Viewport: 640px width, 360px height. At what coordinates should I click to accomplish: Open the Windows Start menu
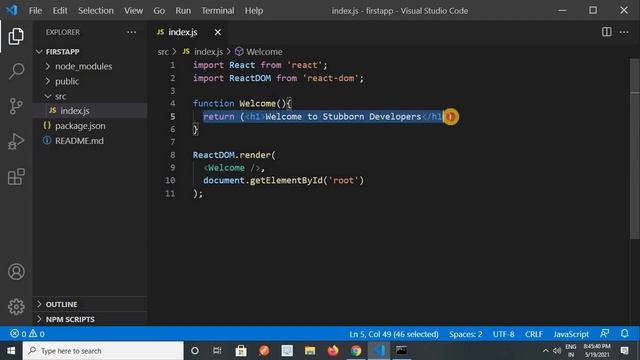coord(11,351)
